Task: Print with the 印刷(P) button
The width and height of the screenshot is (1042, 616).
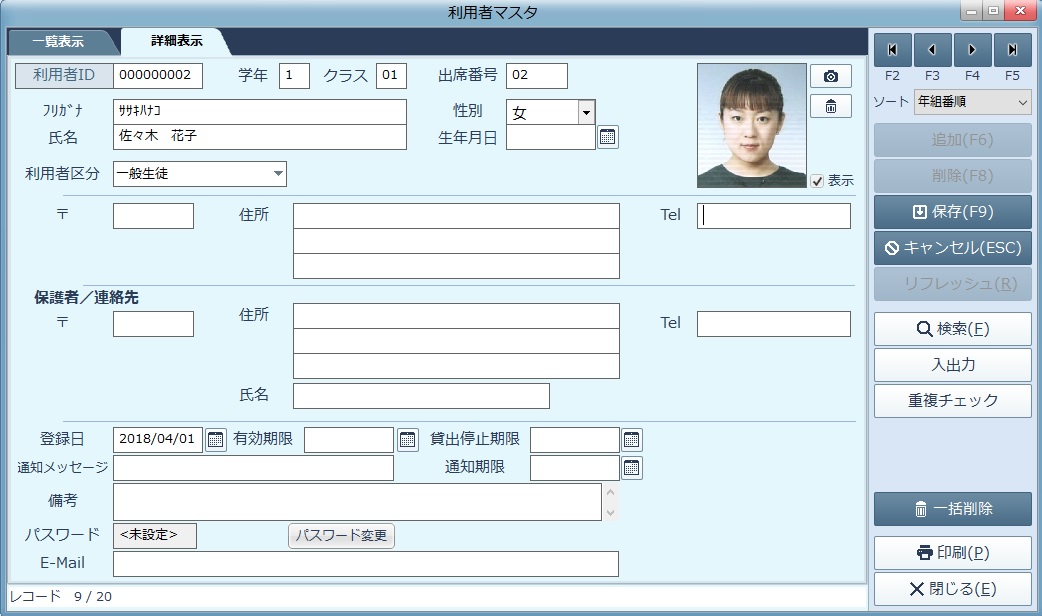Action: [x=952, y=553]
